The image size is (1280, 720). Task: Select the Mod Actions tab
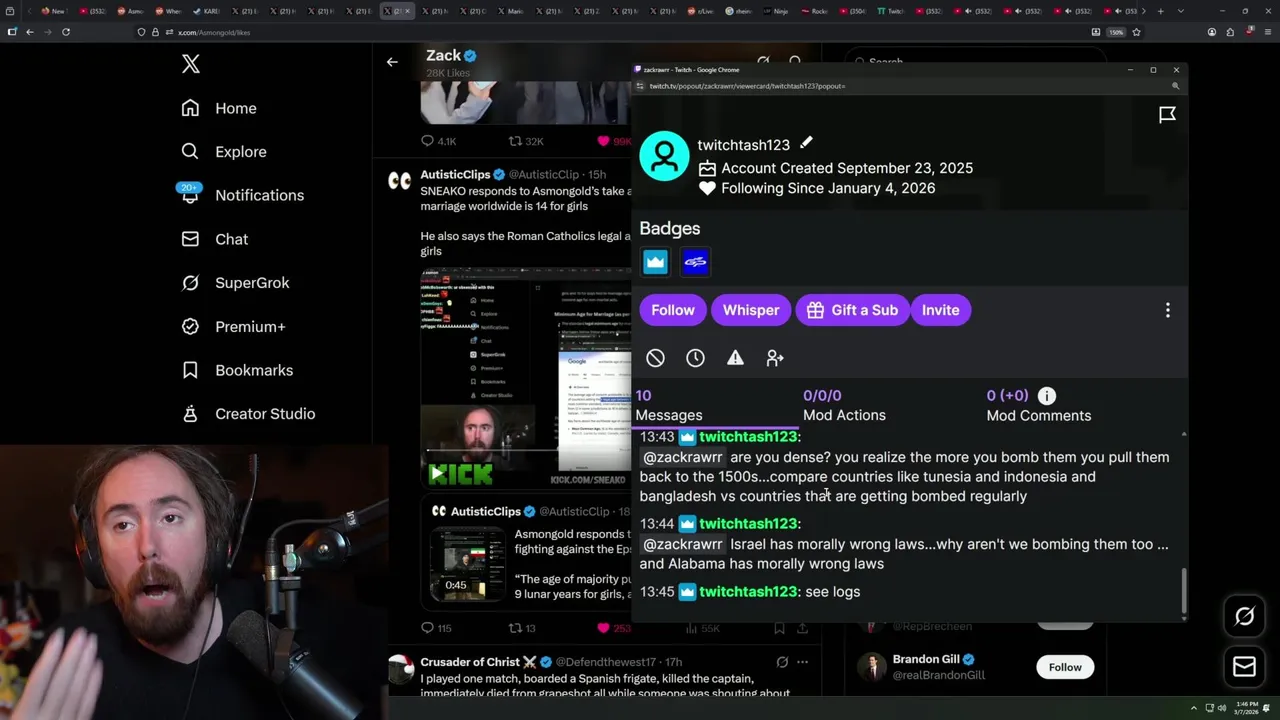(x=844, y=405)
